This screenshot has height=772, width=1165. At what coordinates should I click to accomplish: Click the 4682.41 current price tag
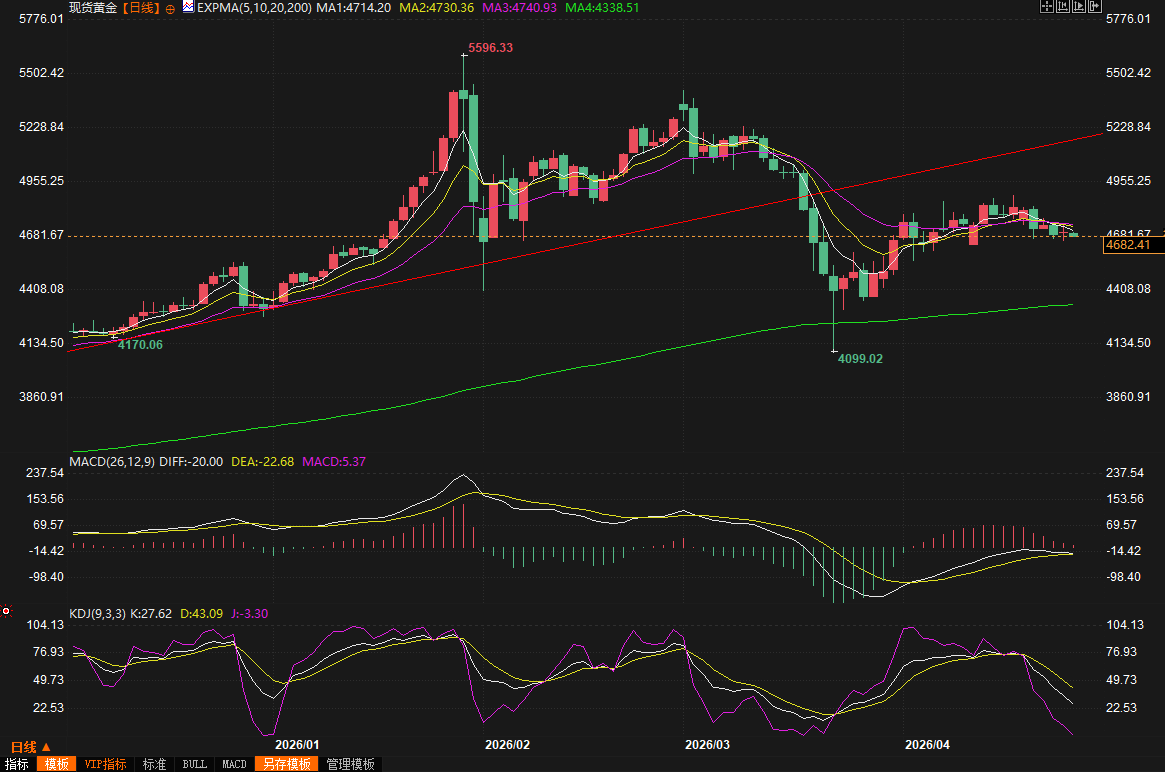(x=1134, y=244)
